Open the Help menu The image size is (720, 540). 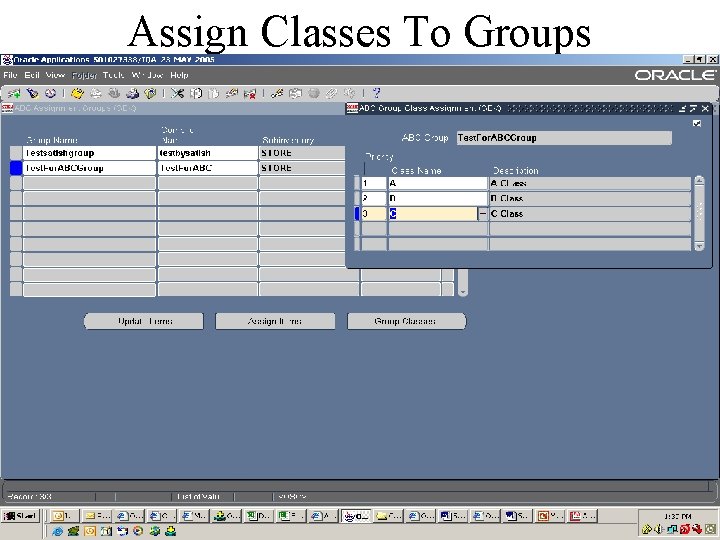click(x=179, y=75)
